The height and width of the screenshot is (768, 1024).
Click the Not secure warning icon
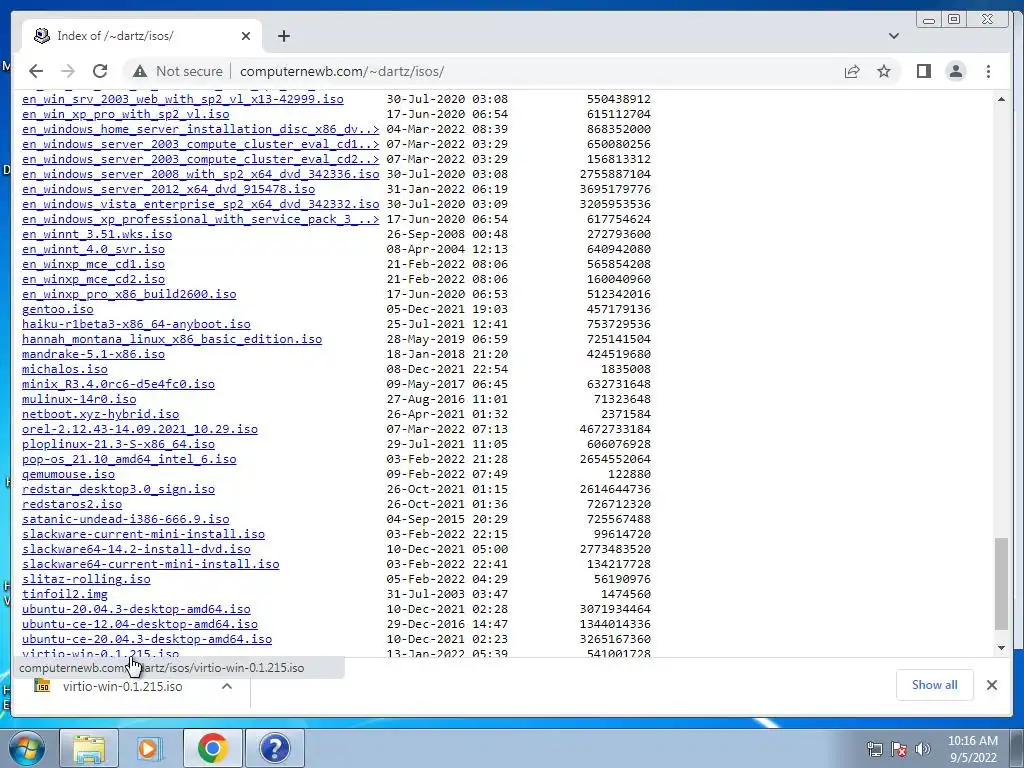(x=140, y=71)
